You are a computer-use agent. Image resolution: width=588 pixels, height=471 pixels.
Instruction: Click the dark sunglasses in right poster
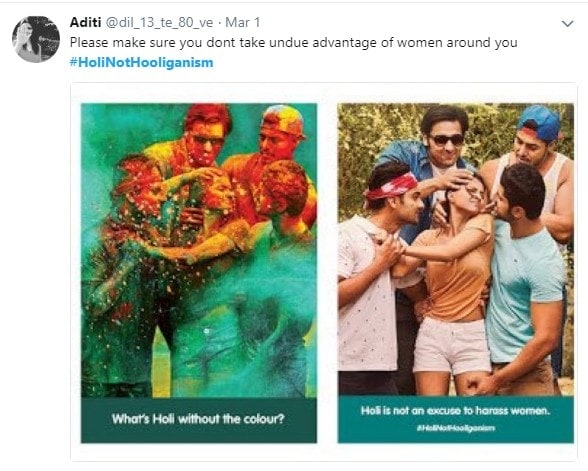(447, 140)
